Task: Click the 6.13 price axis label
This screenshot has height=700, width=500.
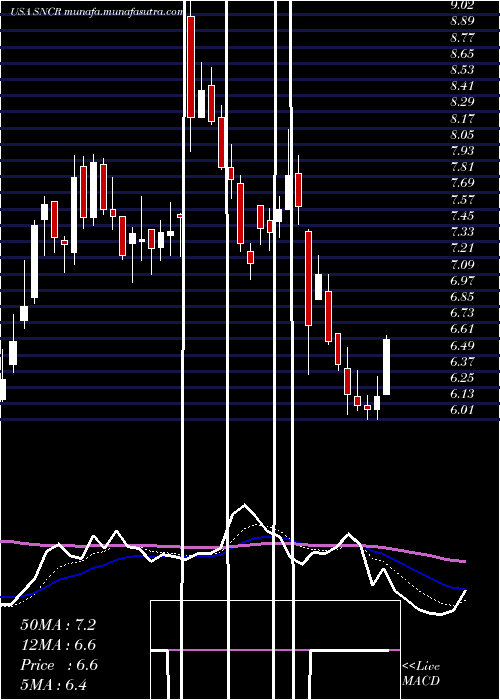Action: pos(462,394)
